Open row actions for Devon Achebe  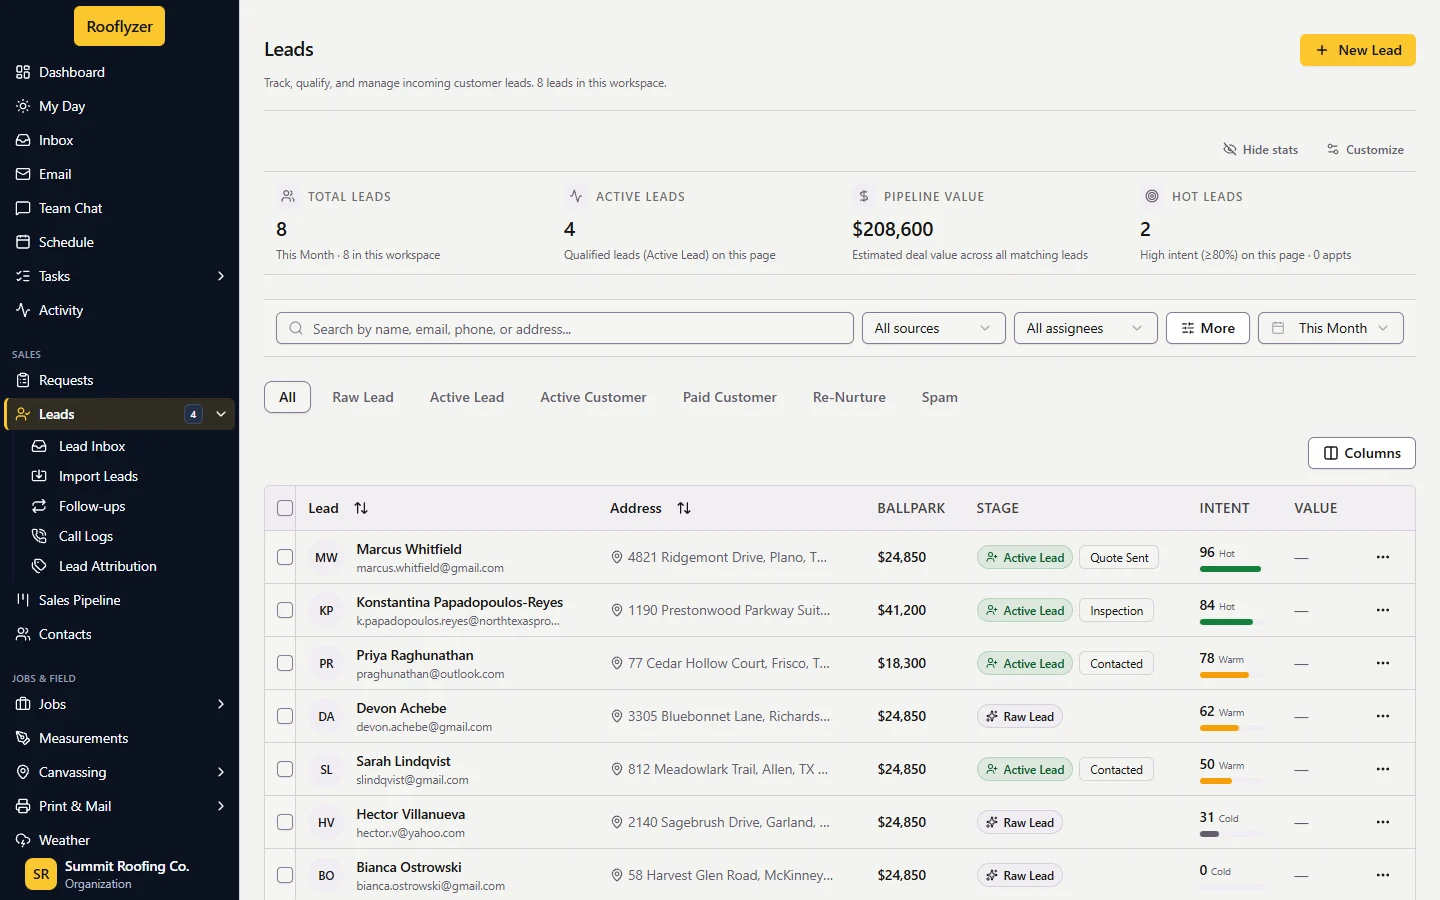pyautogui.click(x=1383, y=716)
